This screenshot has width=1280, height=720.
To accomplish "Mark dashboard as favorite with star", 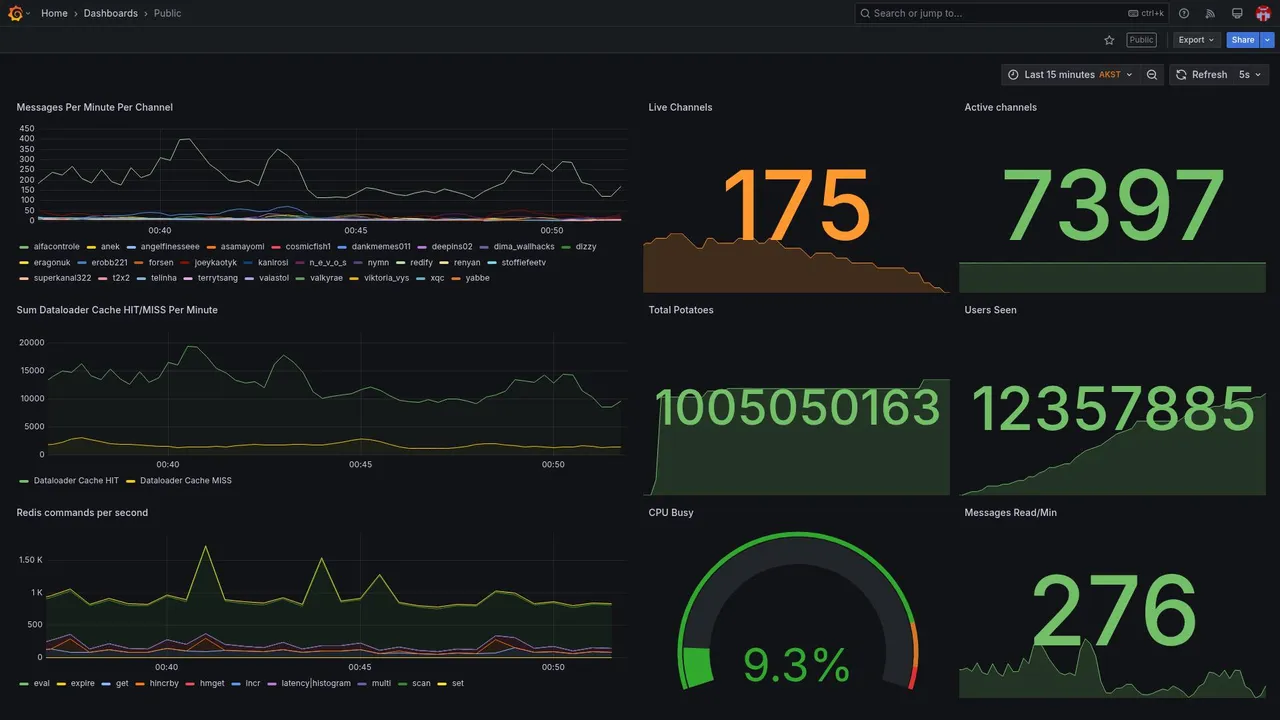I will [x=1109, y=40].
